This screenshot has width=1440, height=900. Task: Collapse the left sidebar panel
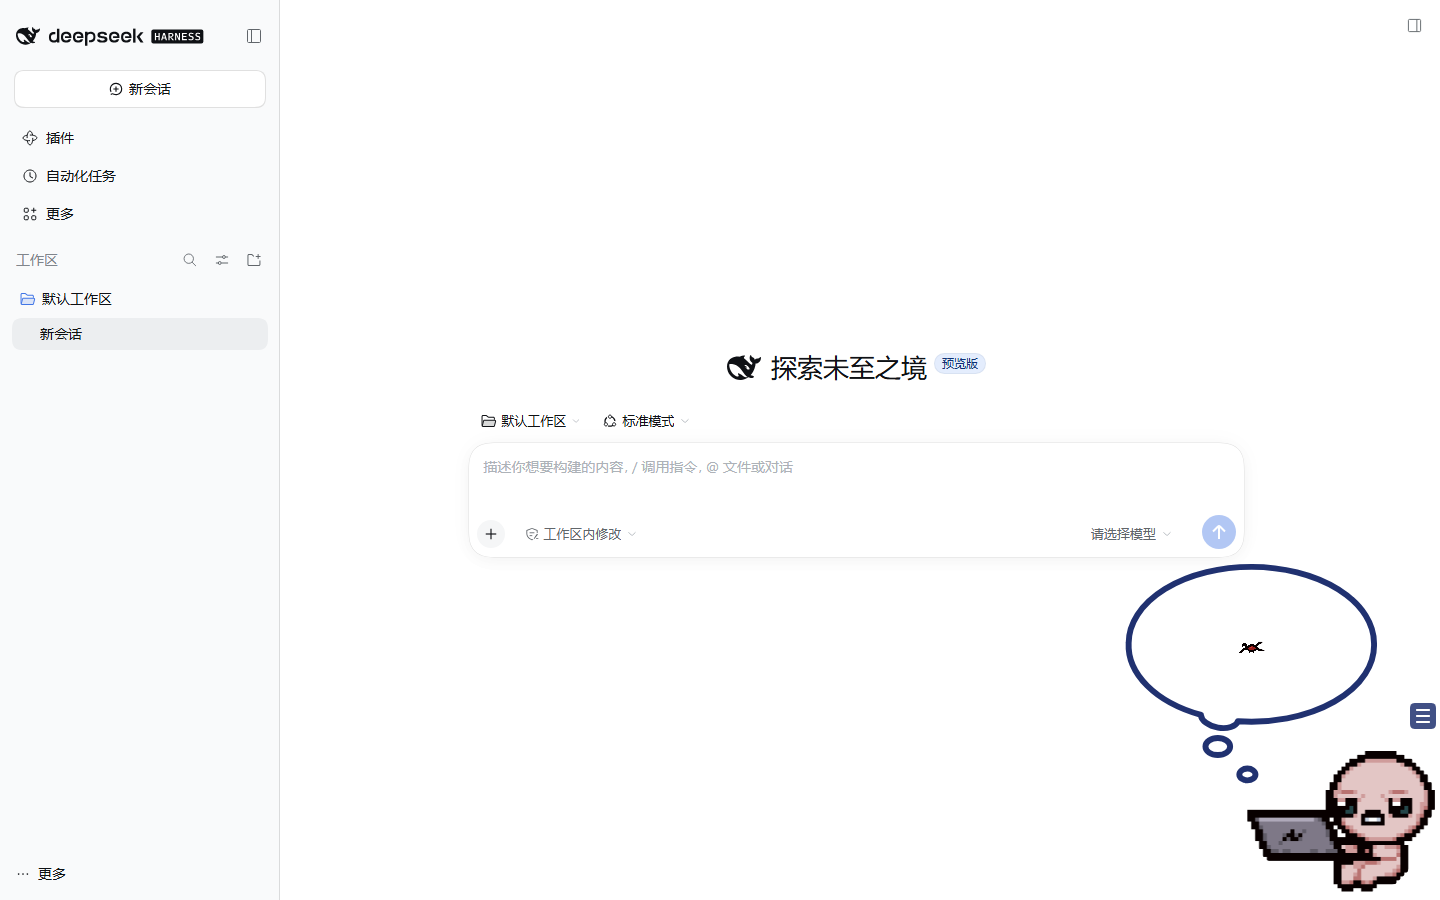[x=254, y=36]
